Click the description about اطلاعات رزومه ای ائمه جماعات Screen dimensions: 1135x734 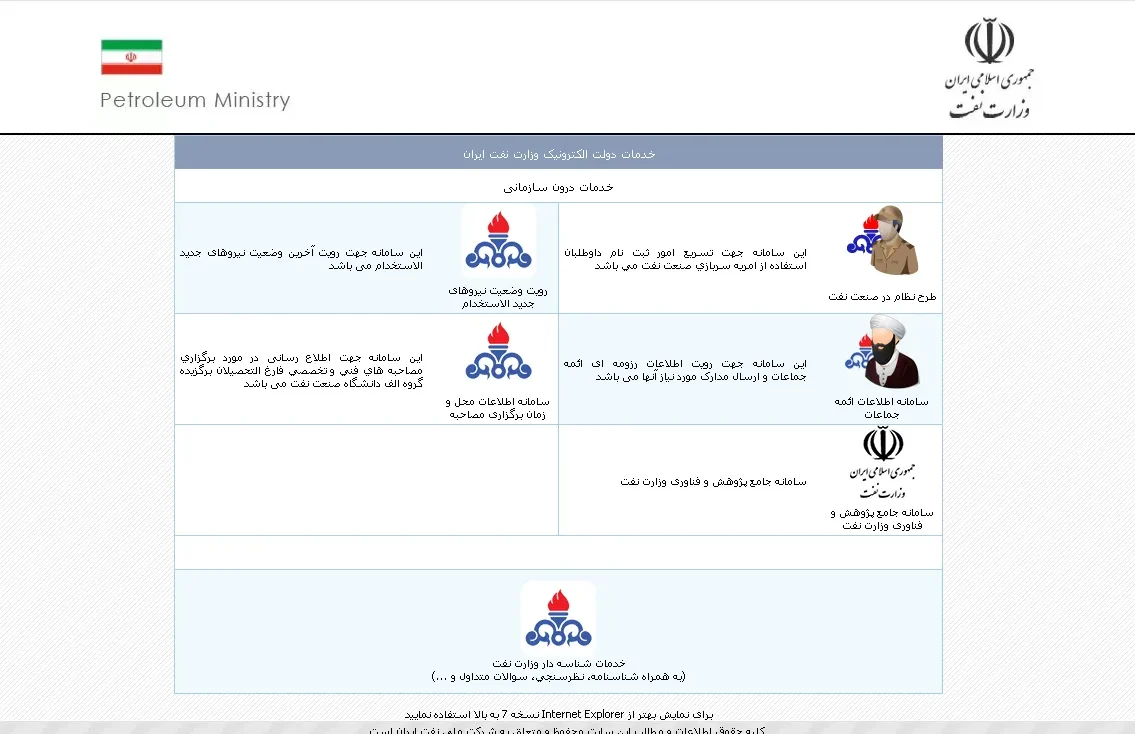(685, 370)
